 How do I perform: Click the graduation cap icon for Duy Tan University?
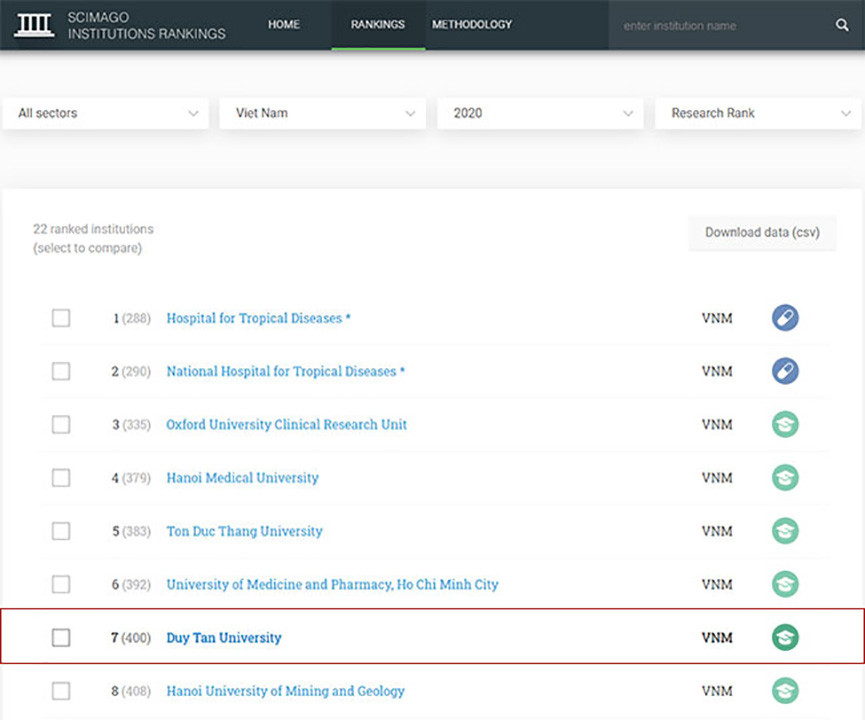[785, 637]
